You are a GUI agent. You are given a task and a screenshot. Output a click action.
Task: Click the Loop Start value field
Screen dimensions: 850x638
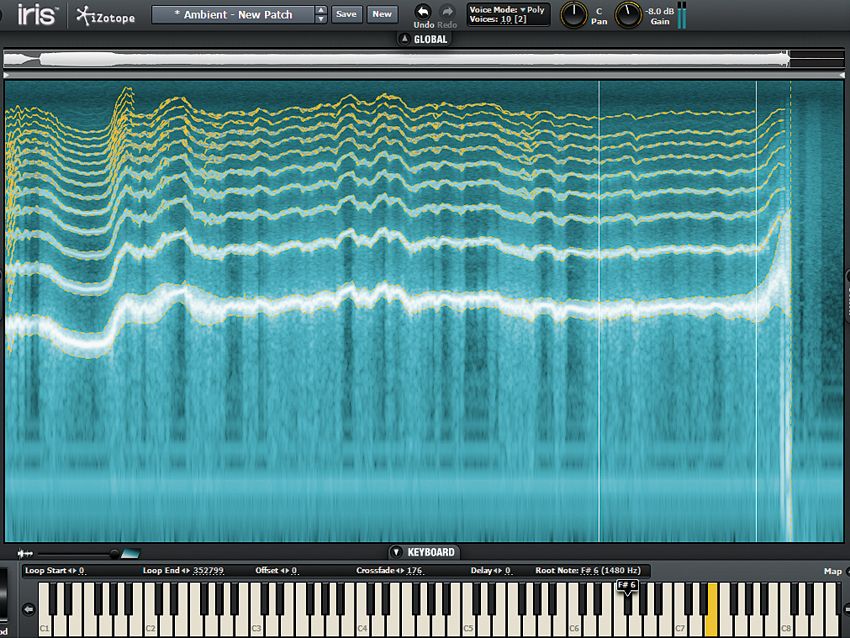[82, 571]
